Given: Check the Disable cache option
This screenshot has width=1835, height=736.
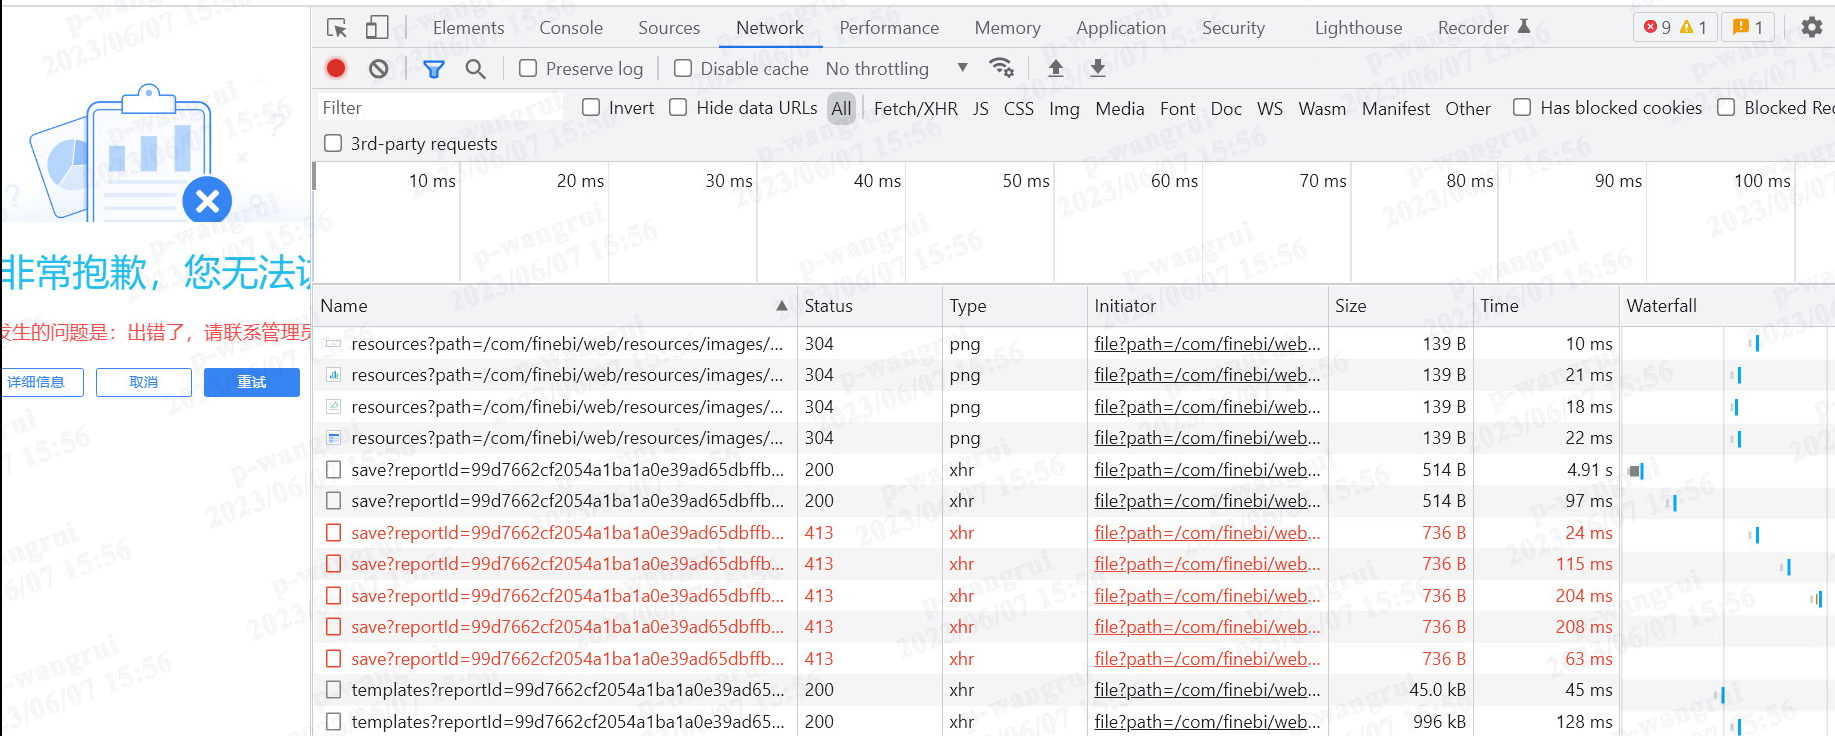Looking at the screenshot, I should [x=683, y=68].
